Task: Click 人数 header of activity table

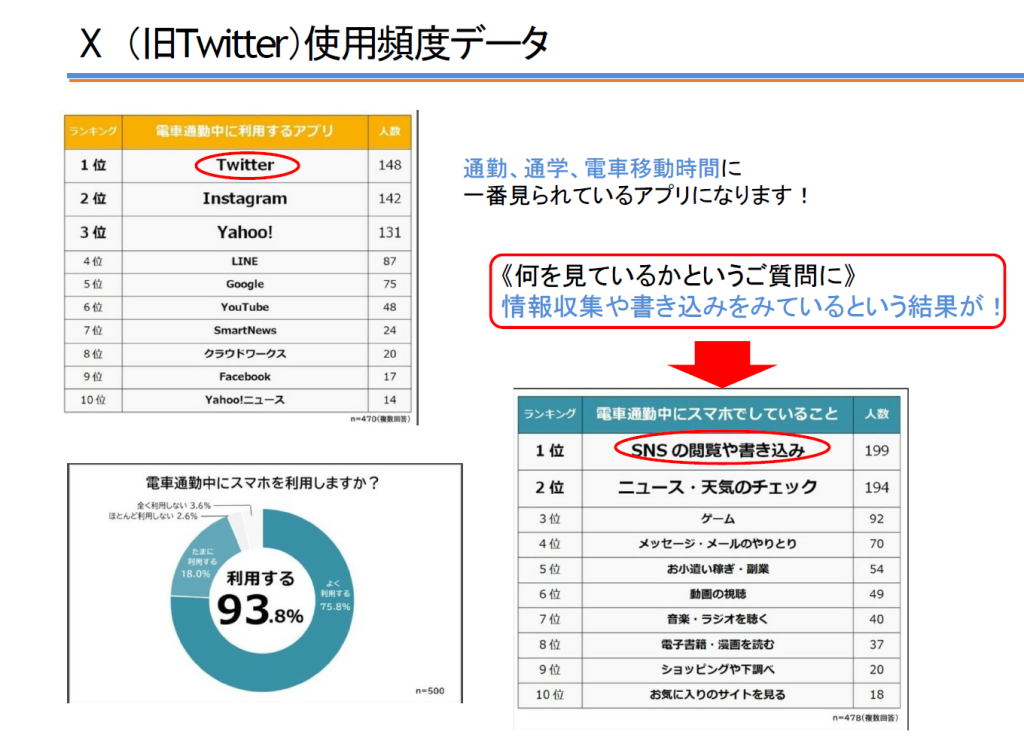Action: (x=876, y=414)
